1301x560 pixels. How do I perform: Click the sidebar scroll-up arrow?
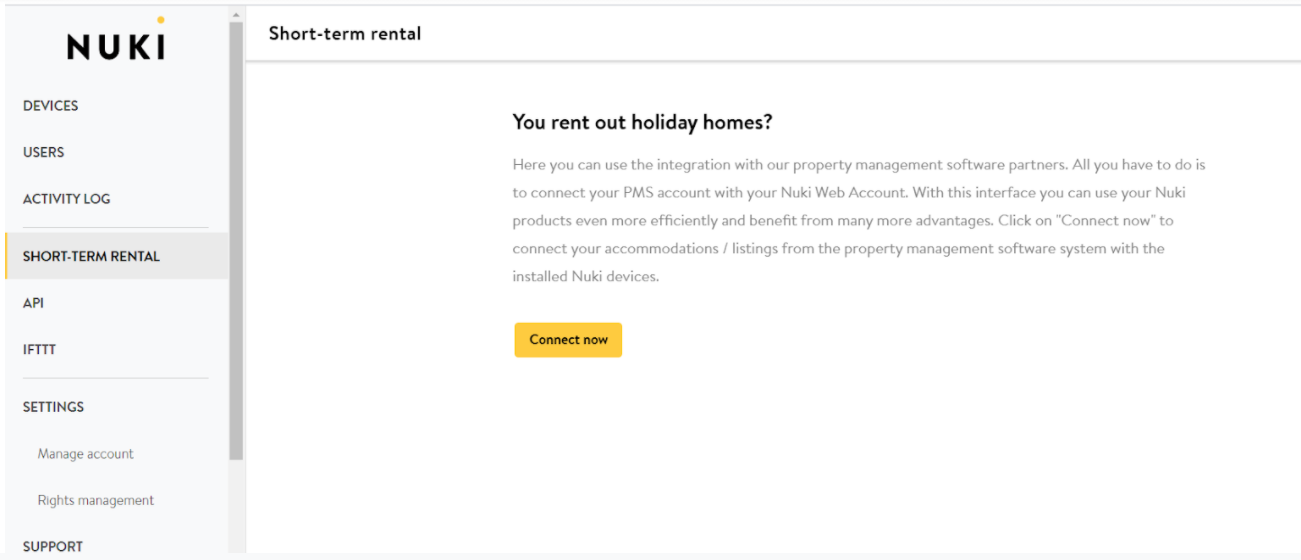(236, 15)
